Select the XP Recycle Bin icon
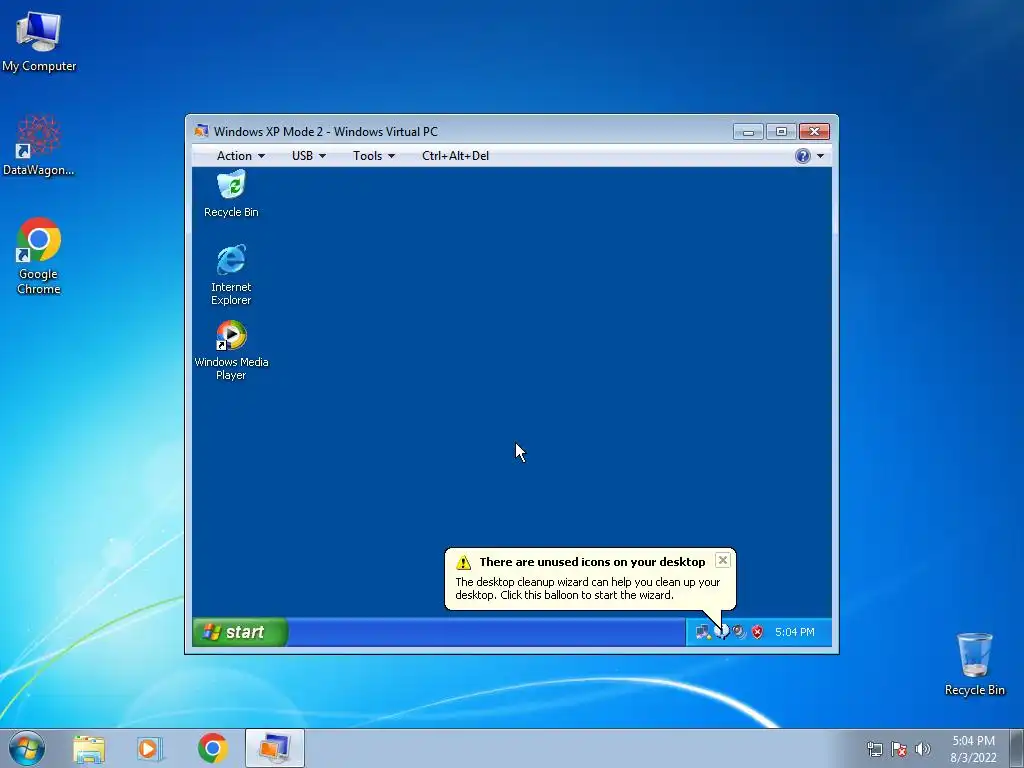 pyautogui.click(x=231, y=194)
